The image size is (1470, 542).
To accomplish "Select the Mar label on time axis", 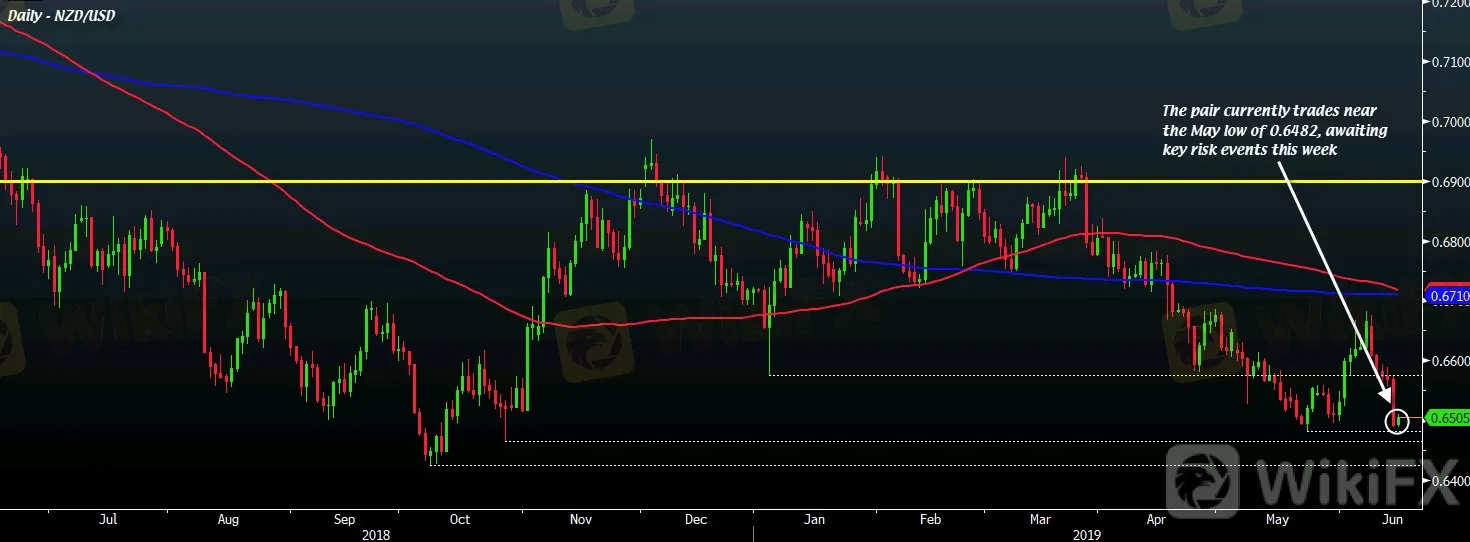I will (x=1039, y=520).
